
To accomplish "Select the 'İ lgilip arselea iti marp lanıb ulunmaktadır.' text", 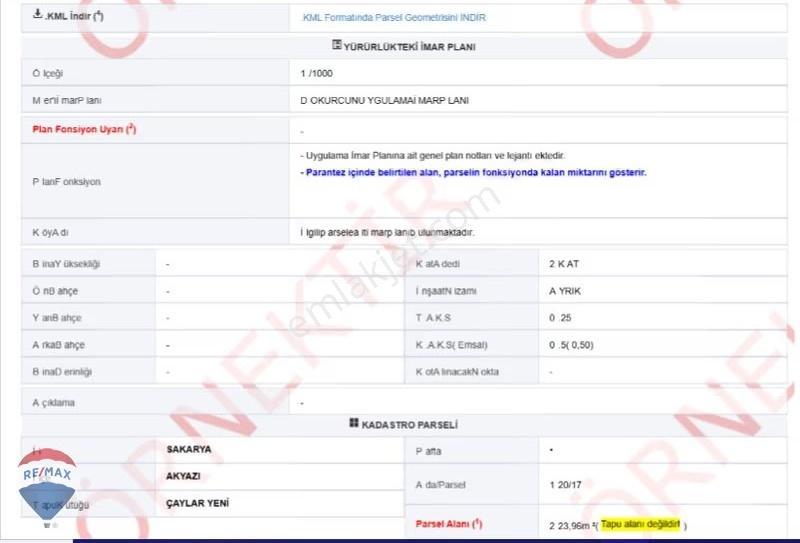I will tap(387, 232).
